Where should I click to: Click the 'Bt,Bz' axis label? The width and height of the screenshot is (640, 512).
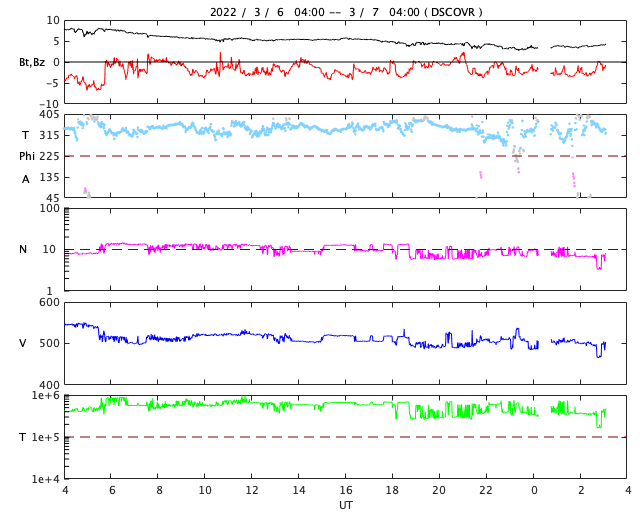point(32,62)
